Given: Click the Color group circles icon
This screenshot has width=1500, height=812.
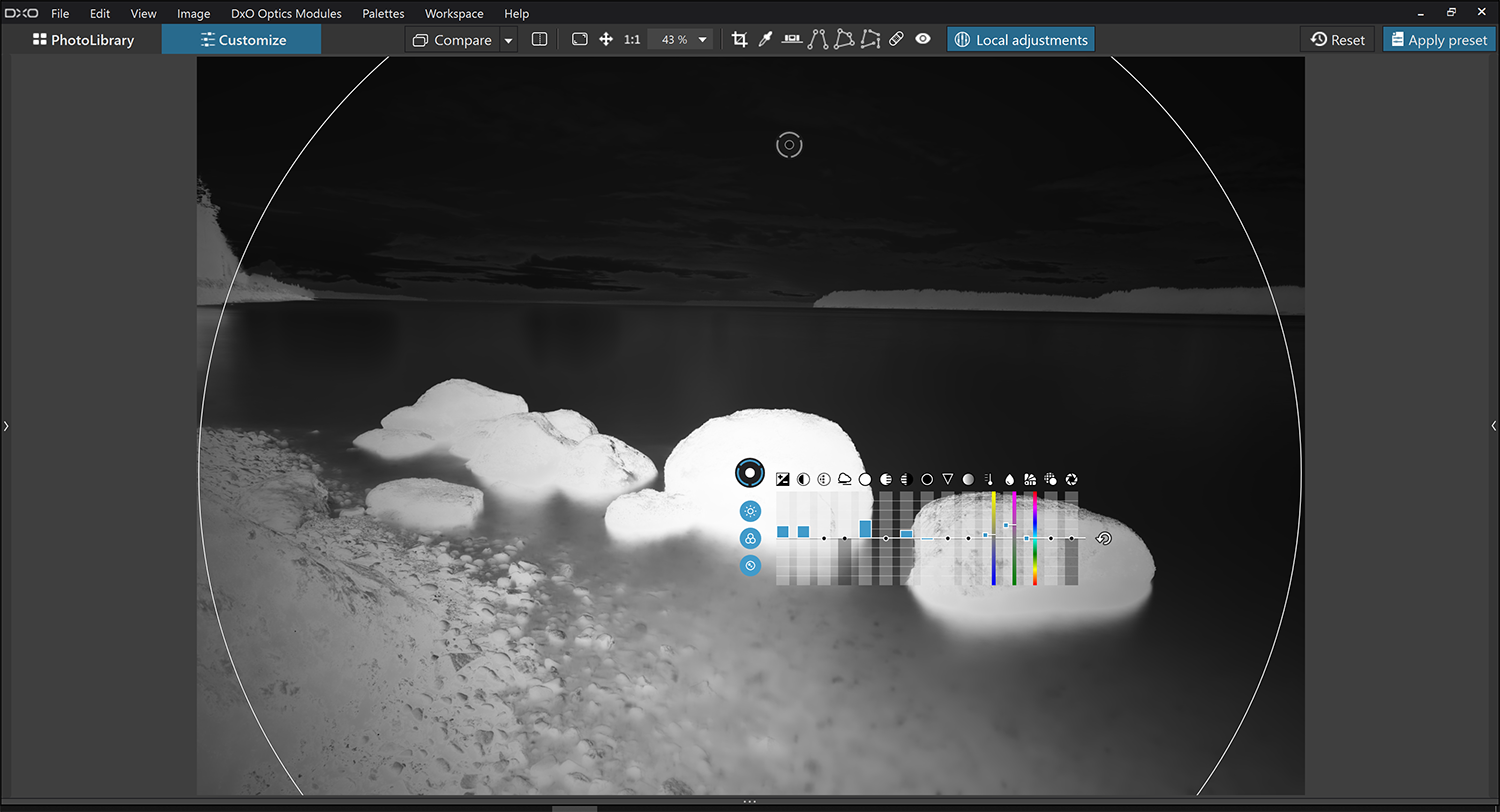Looking at the screenshot, I should click(x=750, y=539).
